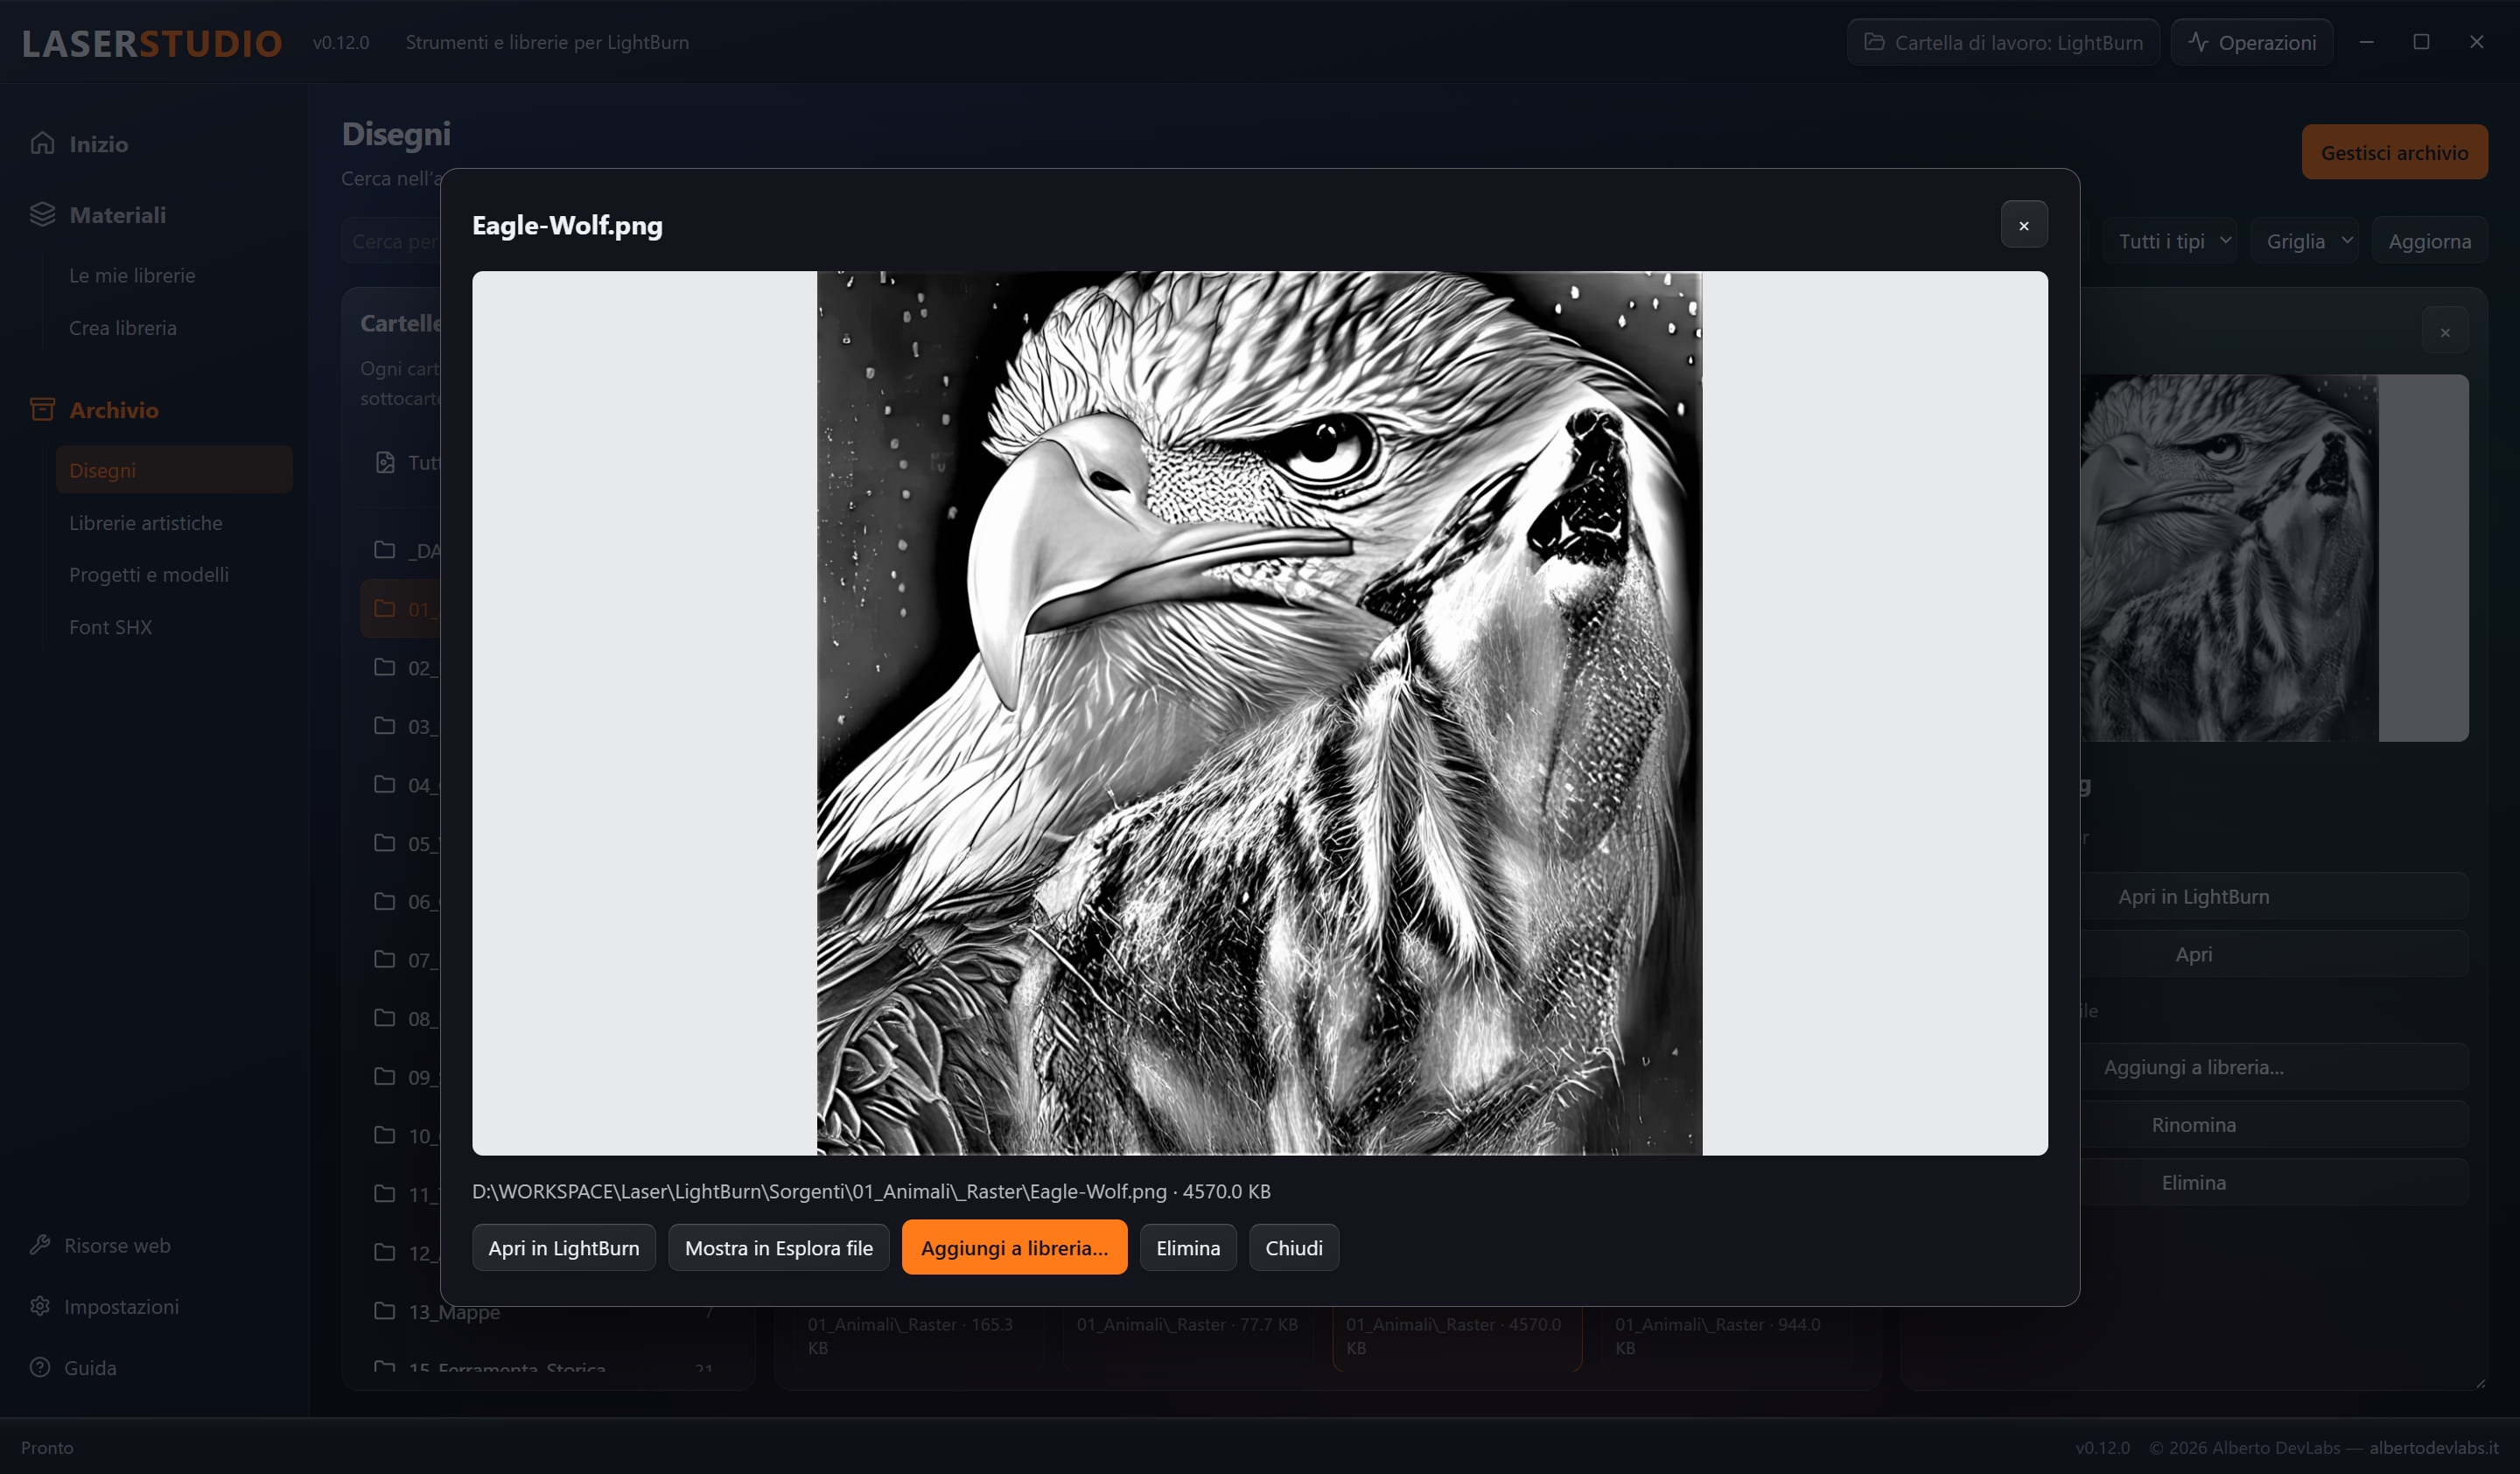Open the Tutti i tipi dropdown

(x=2170, y=241)
